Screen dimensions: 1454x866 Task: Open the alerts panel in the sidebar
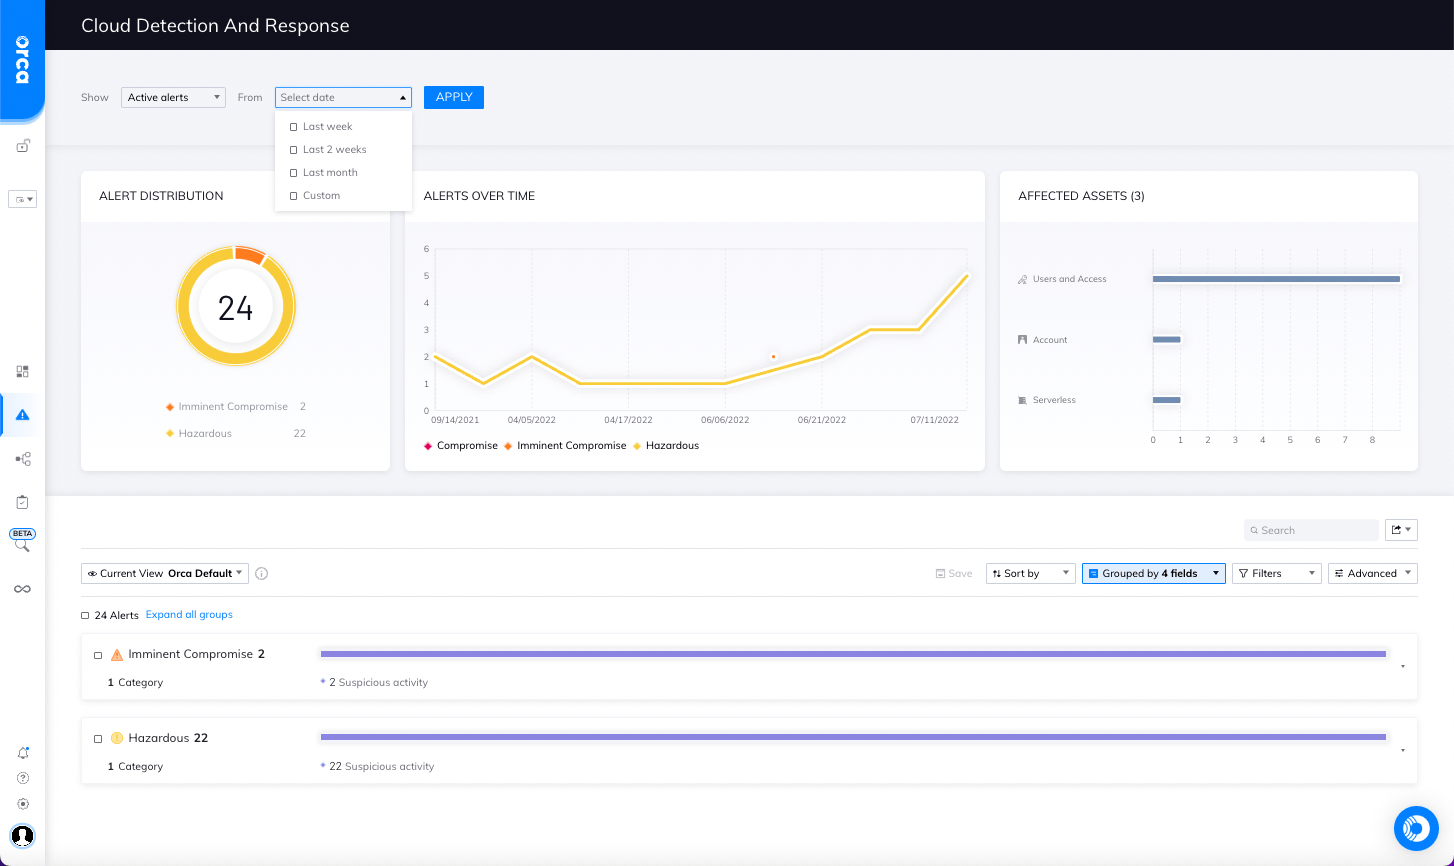[x=22, y=414]
